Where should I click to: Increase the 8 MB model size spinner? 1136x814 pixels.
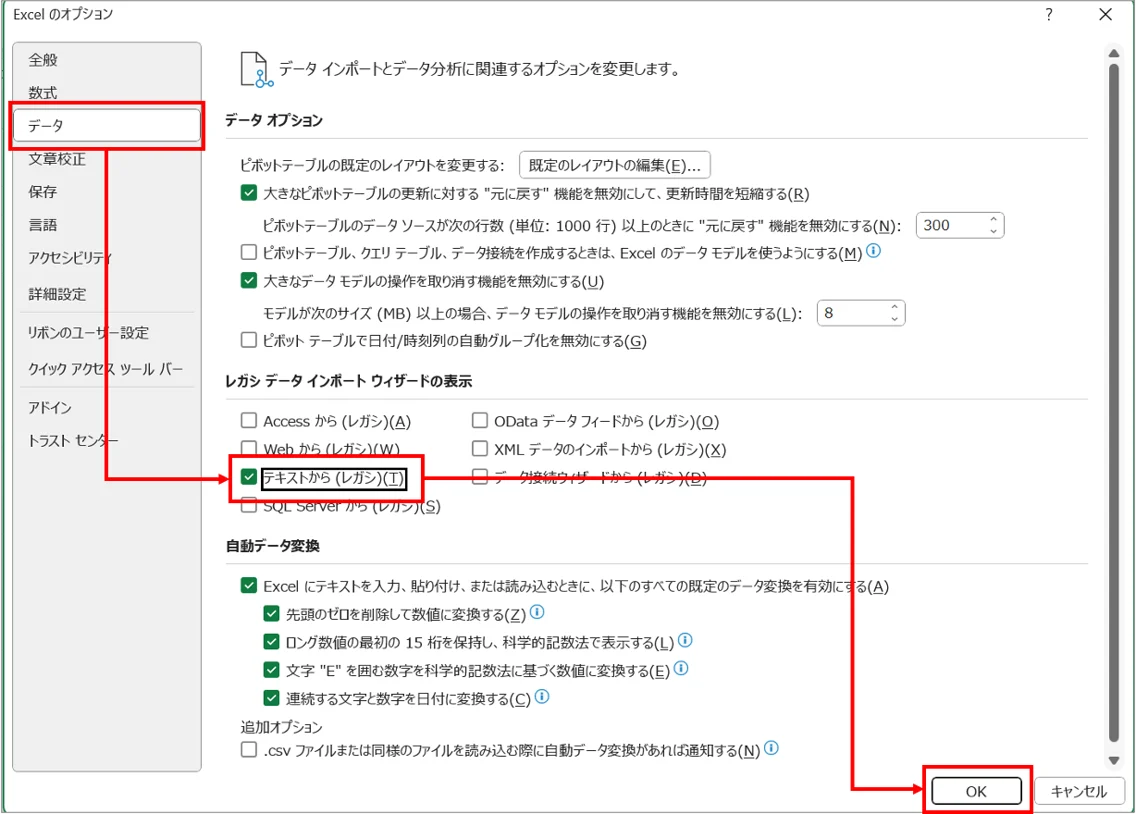895,307
